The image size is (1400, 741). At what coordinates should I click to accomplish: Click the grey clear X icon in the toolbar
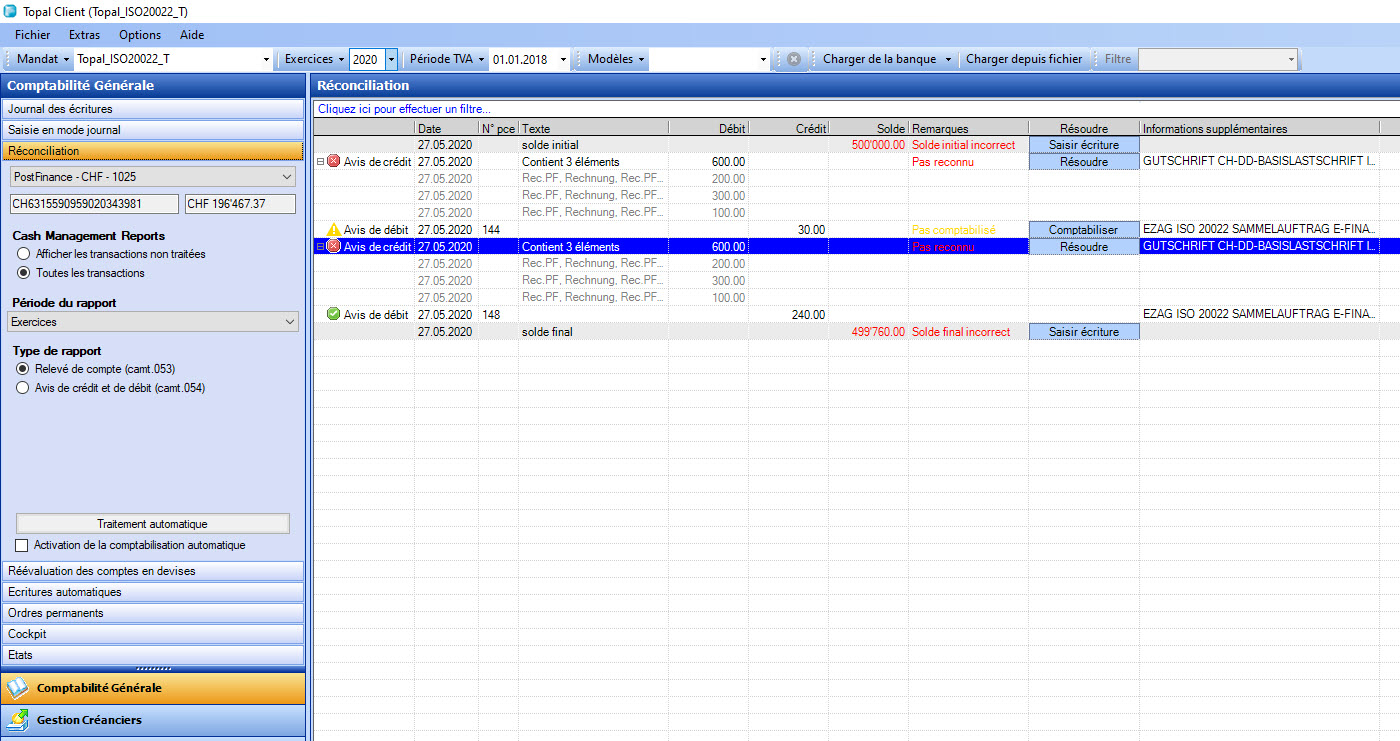[793, 59]
